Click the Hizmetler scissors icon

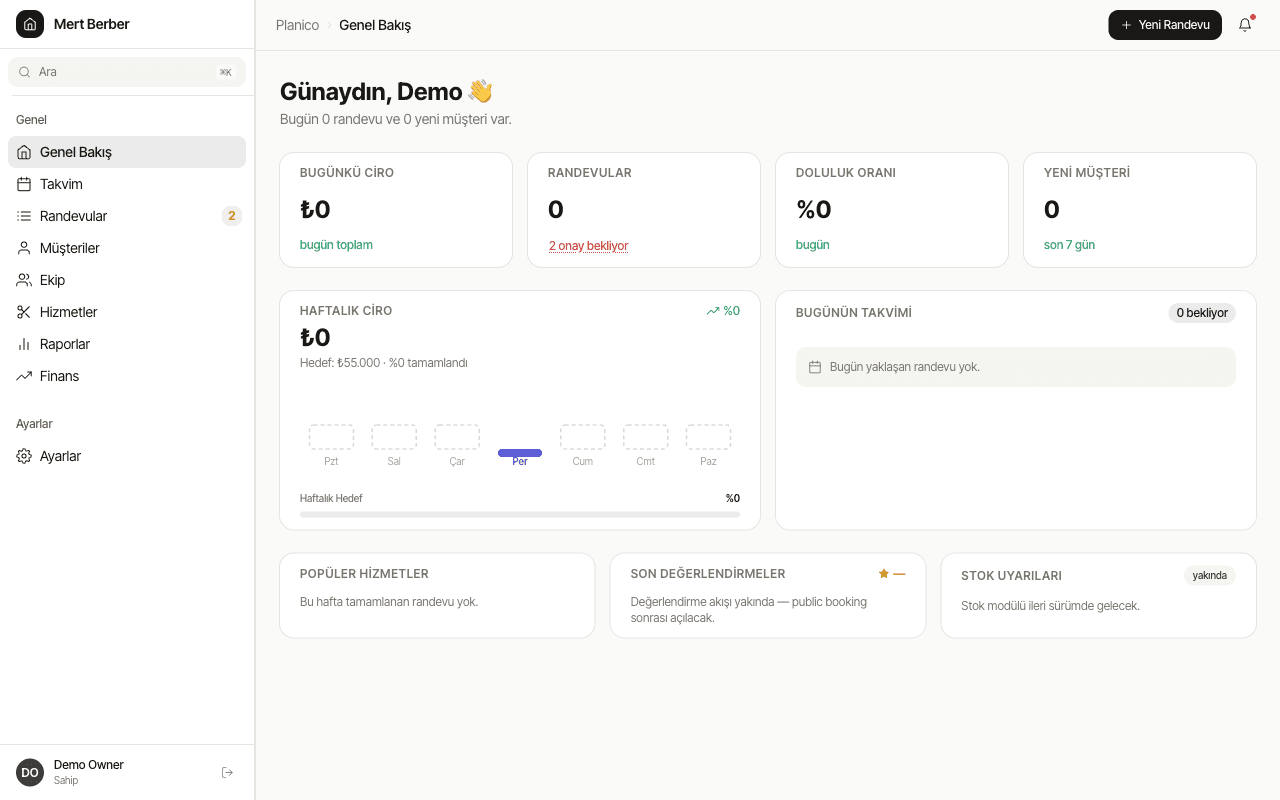(24, 312)
